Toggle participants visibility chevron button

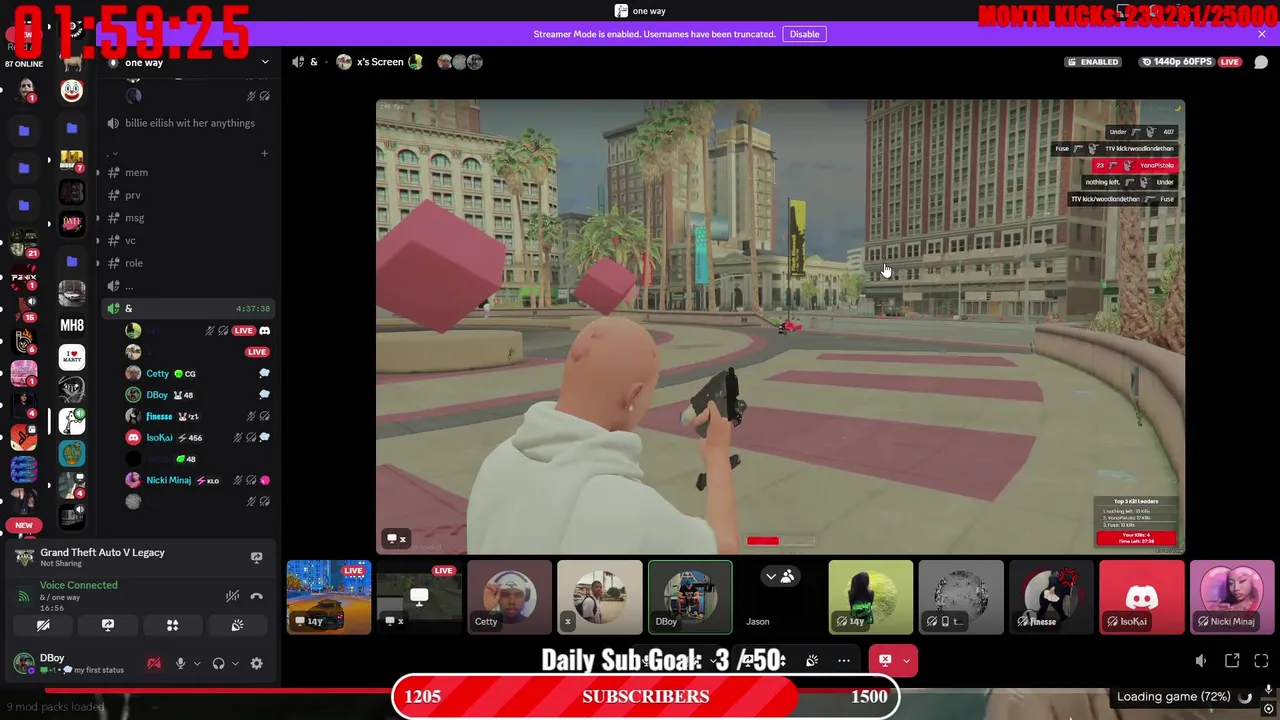[779, 577]
